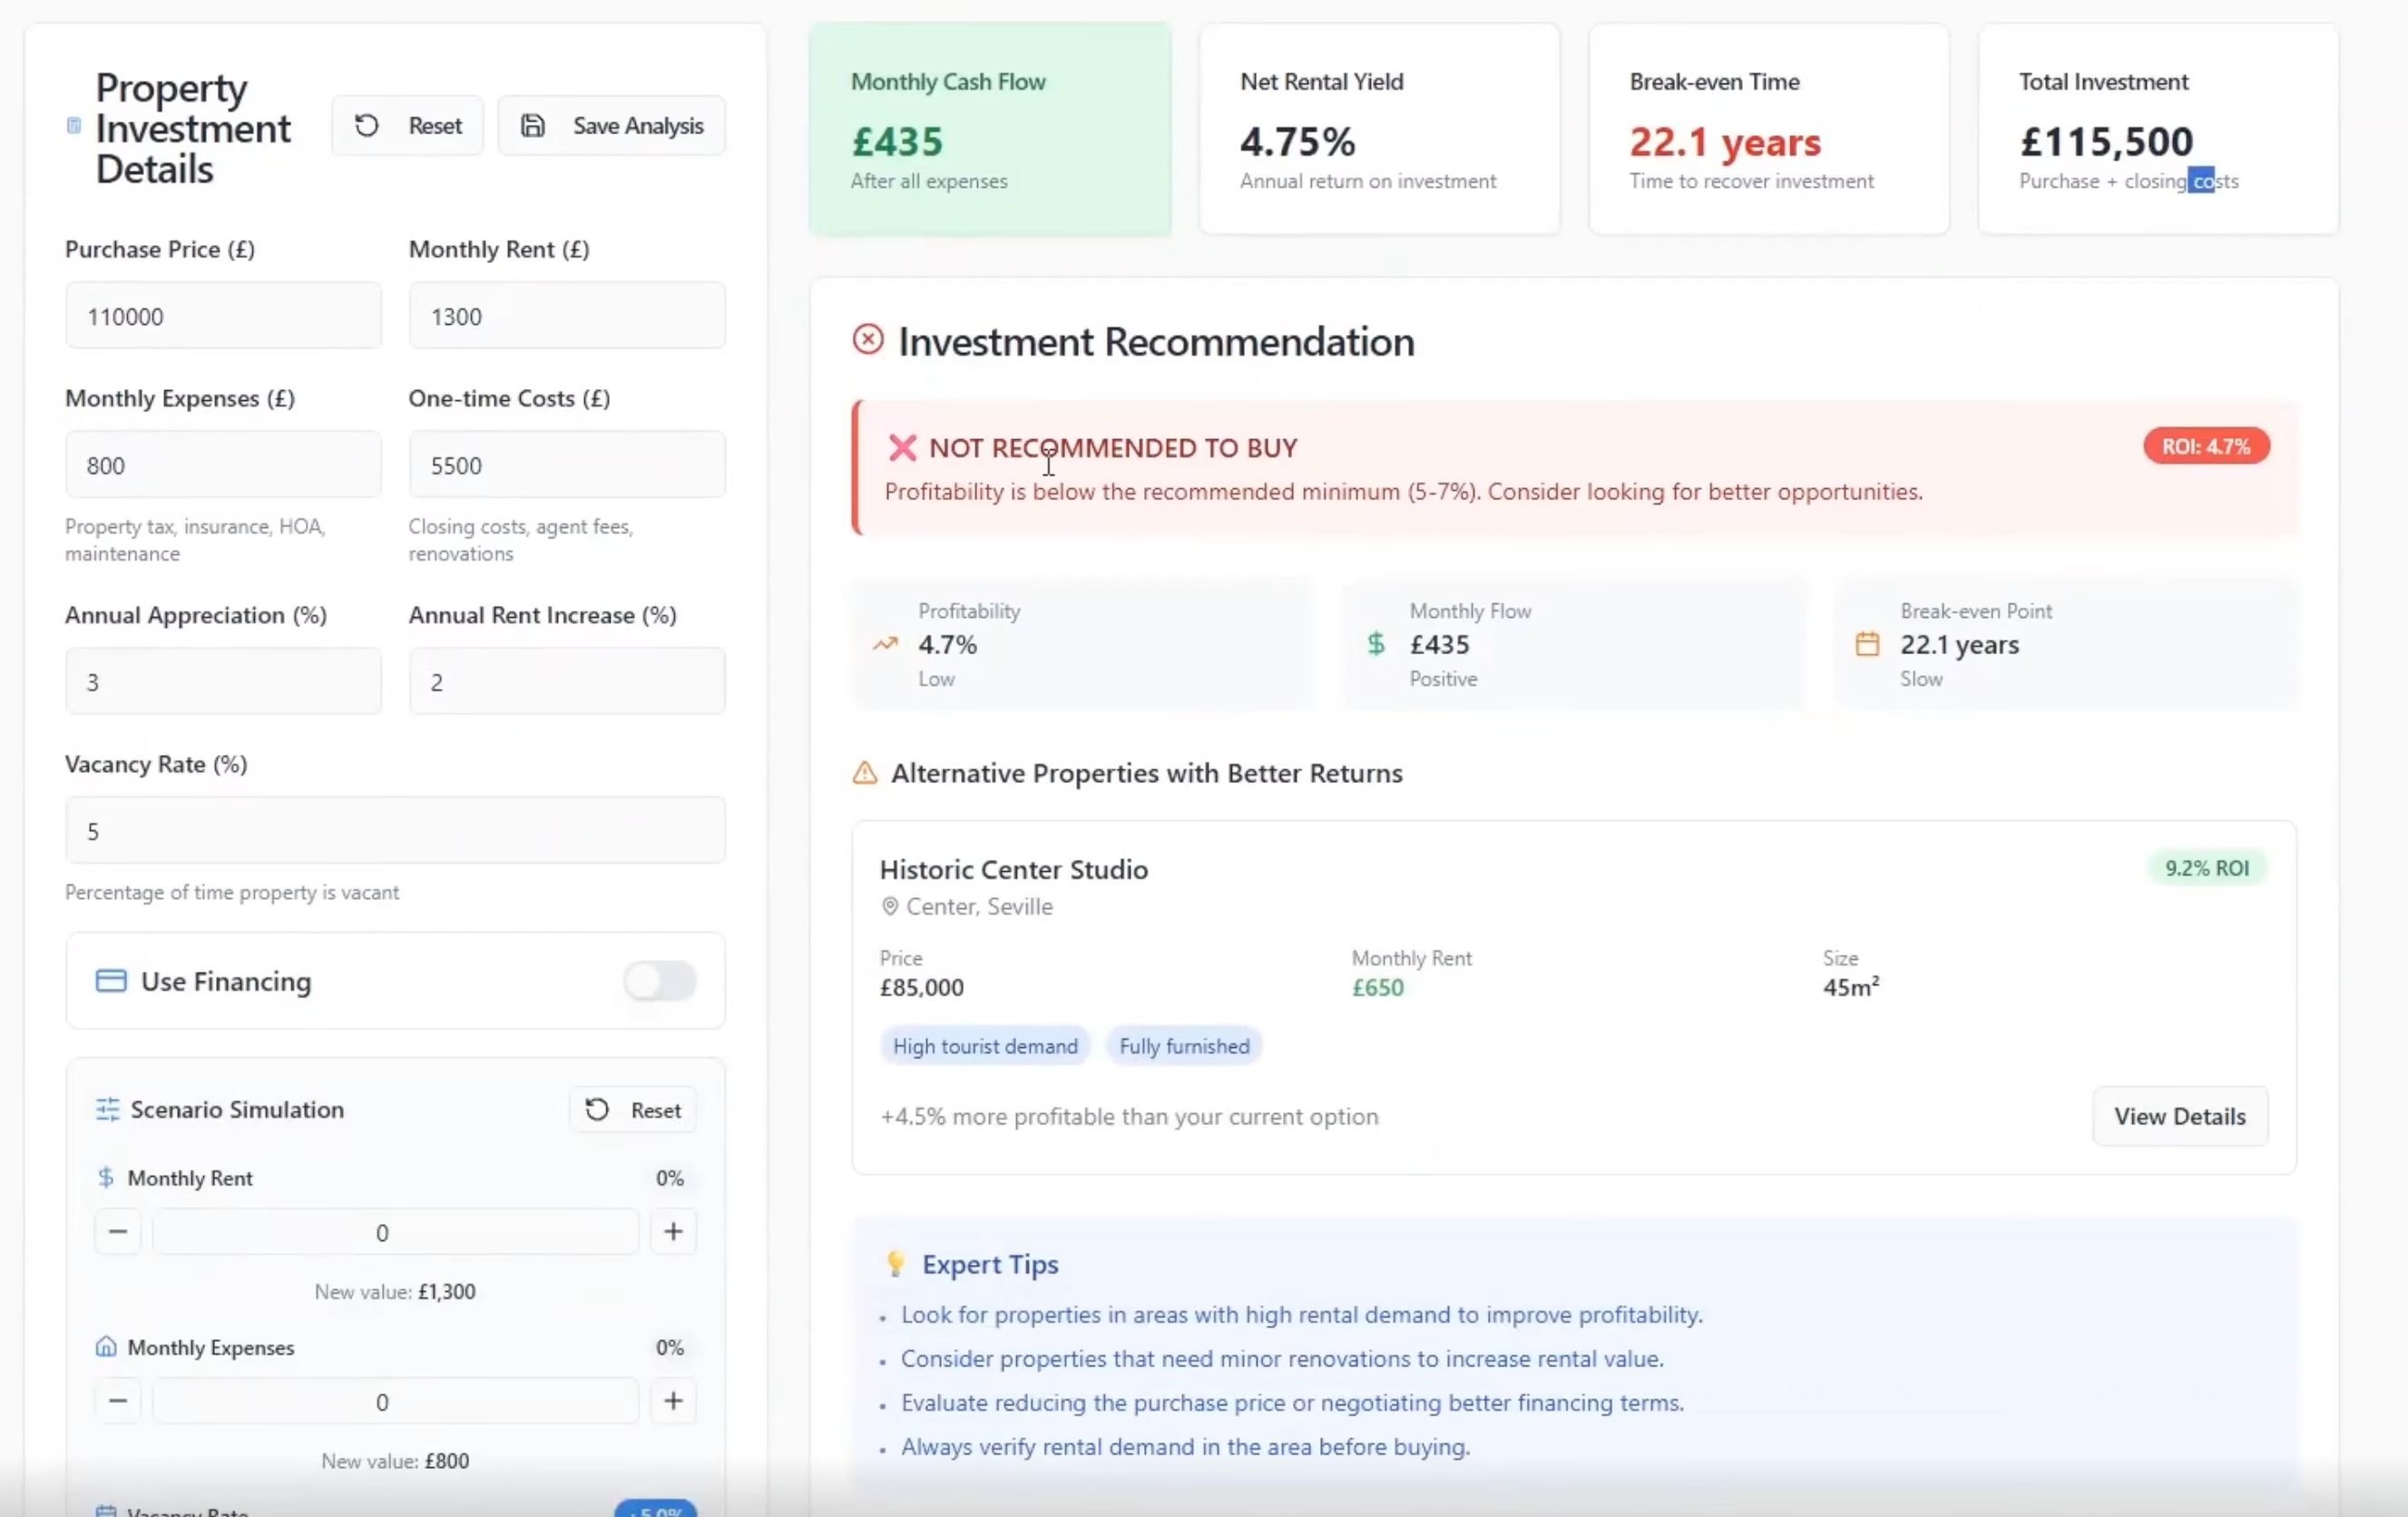Focus the Vacancy Rate input field
This screenshot has width=2408, height=1517.
pyautogui.click(x=395, y=831)
